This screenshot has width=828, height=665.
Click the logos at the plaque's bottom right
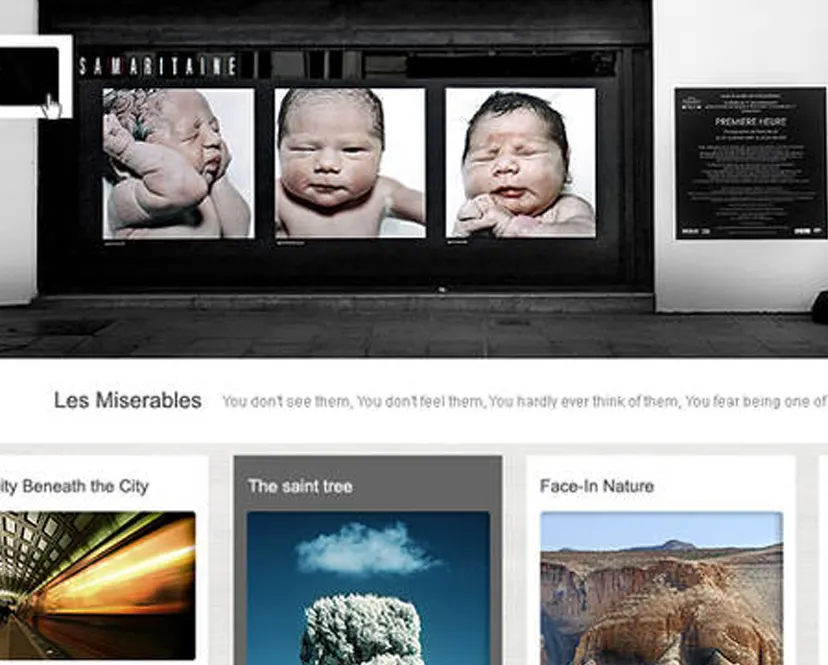pyautogui.click(x=806, y=230)
